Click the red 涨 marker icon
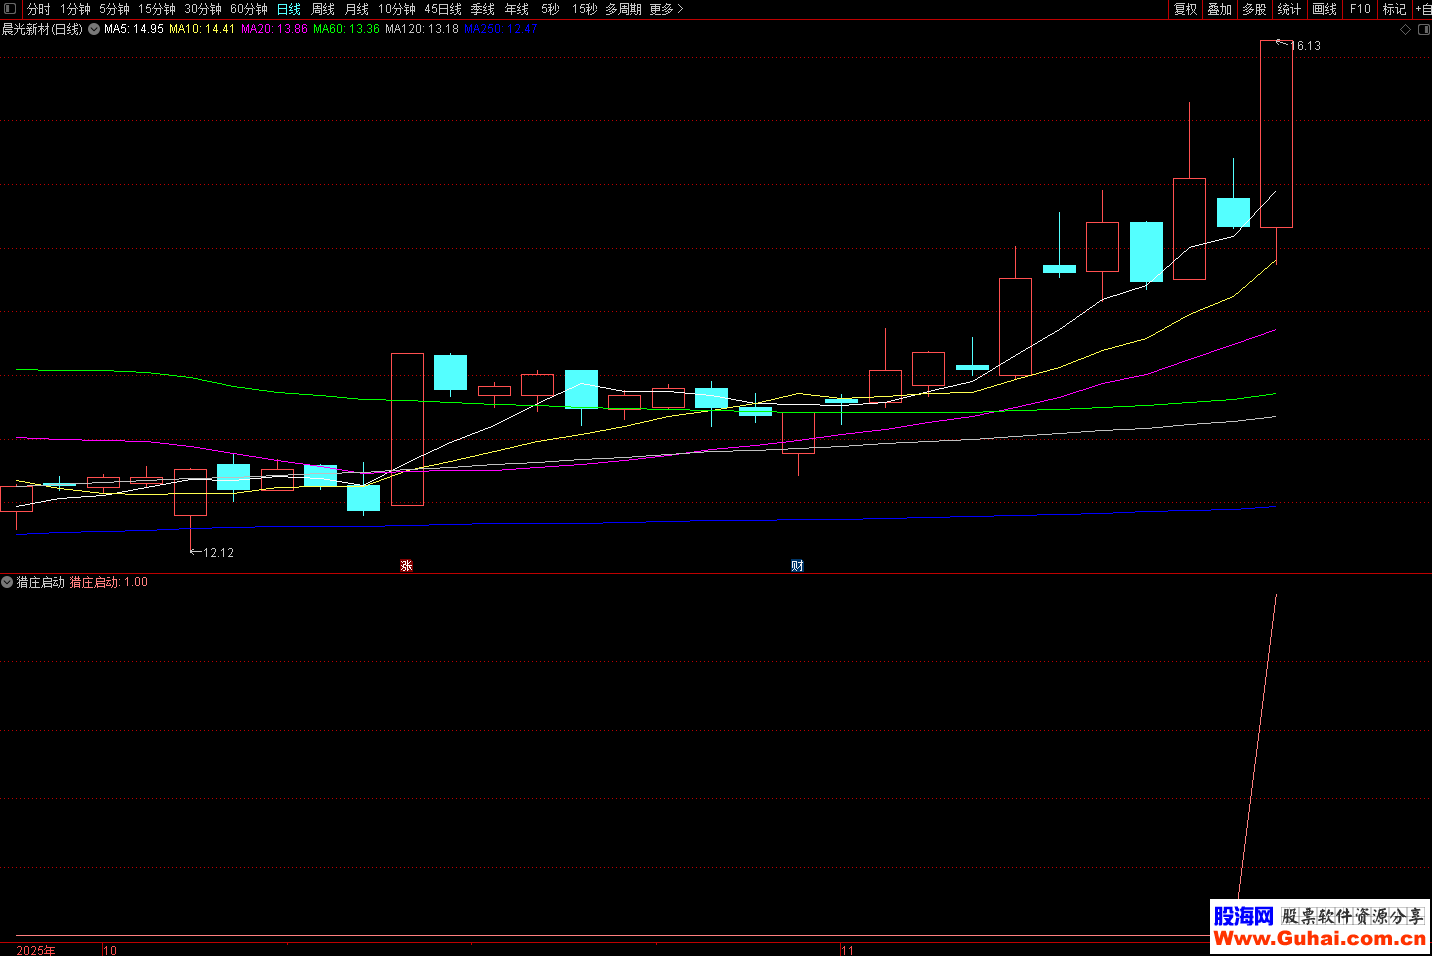 coord(406,566)
